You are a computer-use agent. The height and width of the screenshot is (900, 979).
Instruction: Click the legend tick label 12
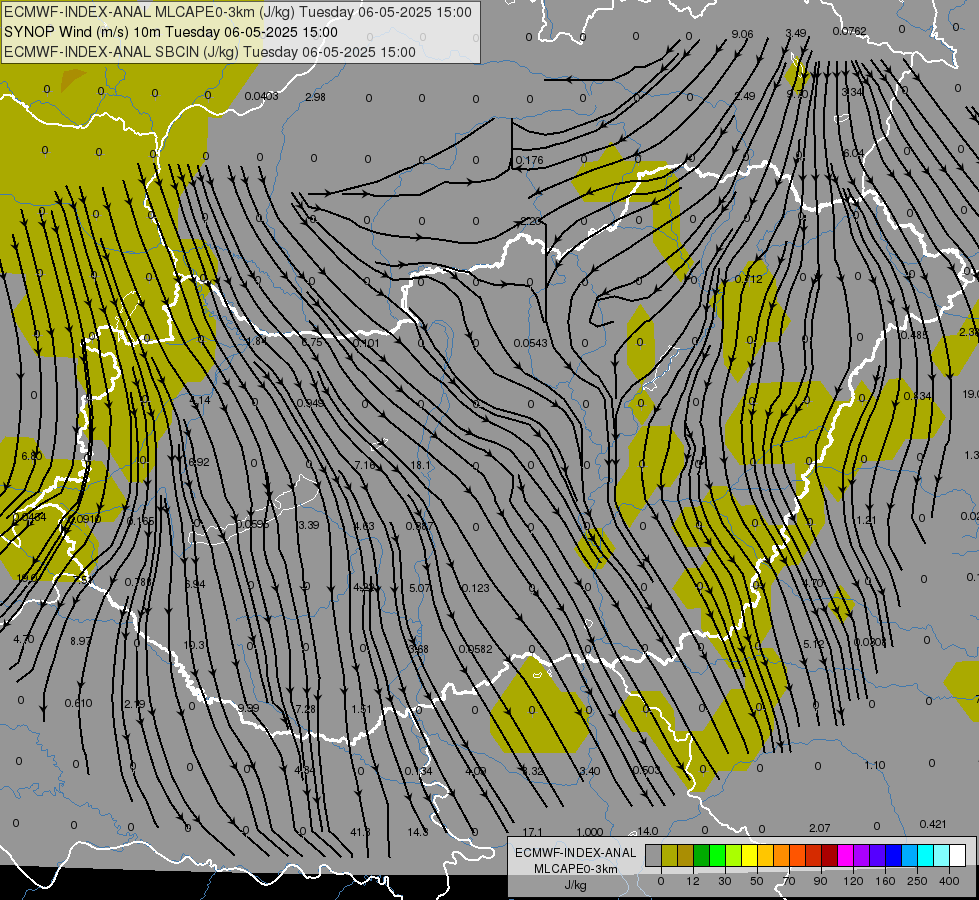[x=693, y=881]
